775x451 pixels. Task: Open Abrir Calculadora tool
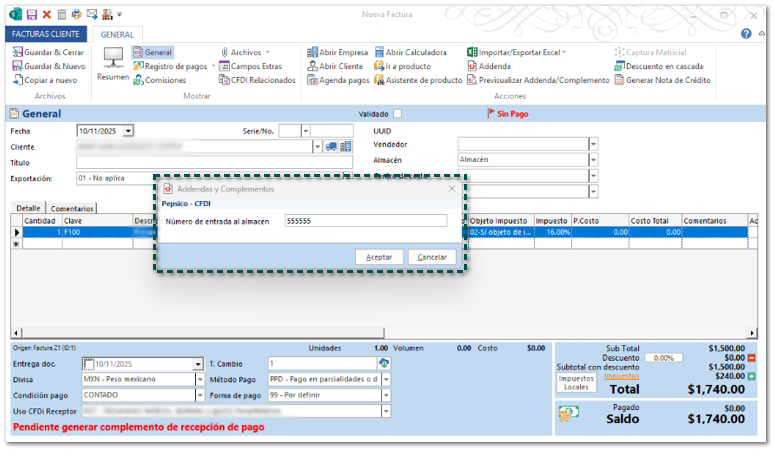409,52
